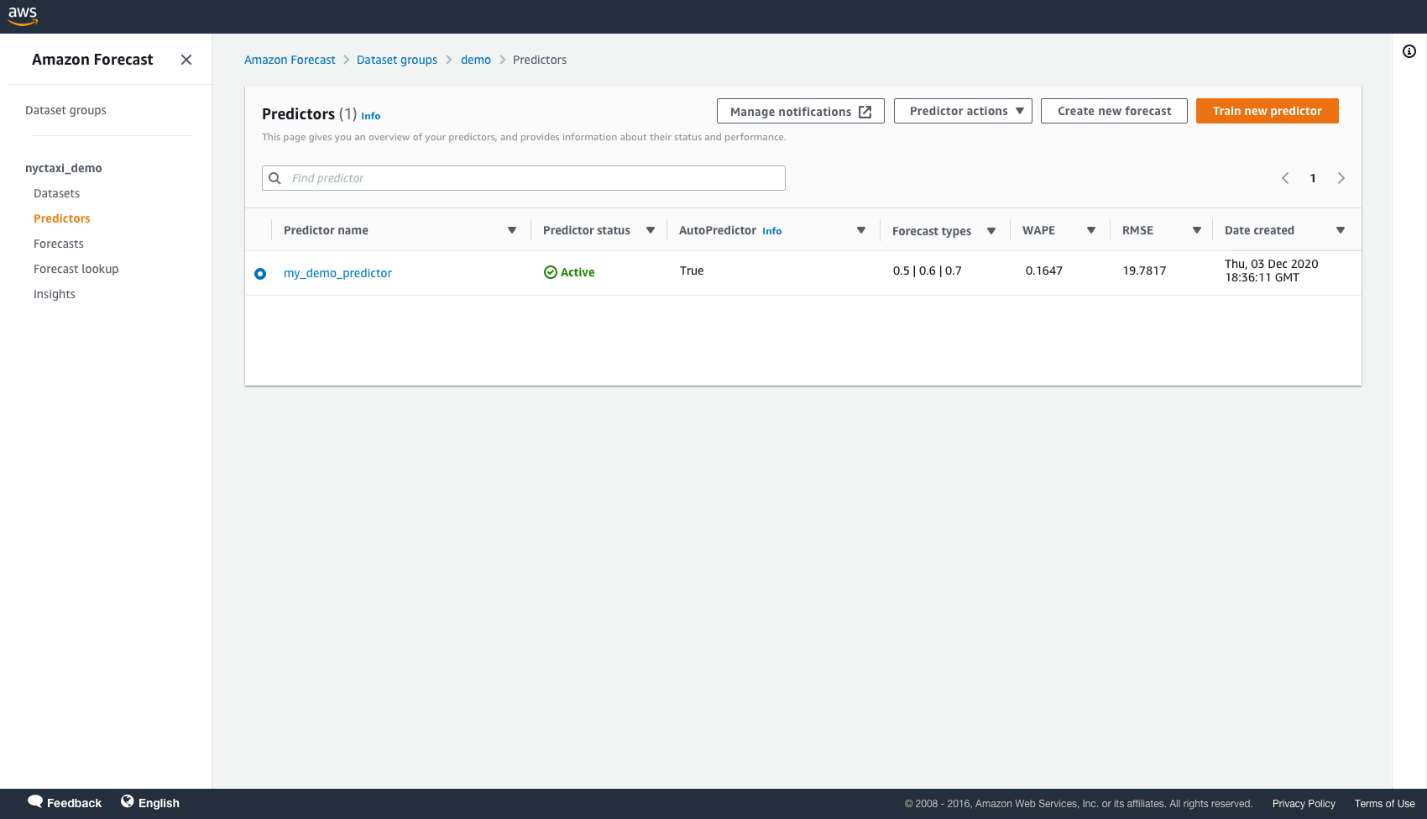
Task: Go to next page of predictors
Action: click(x=1341, y=178)
